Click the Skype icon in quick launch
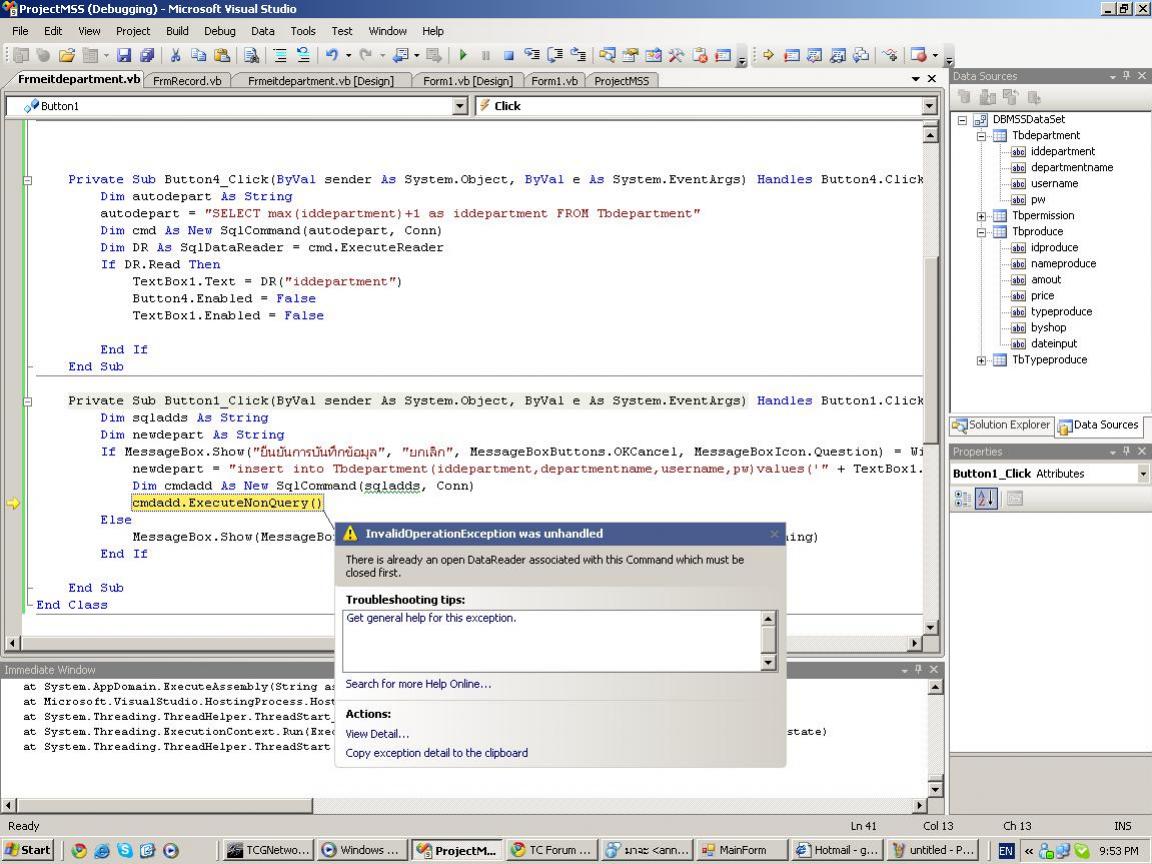The width and height of the screenshot is (1152, 864). point(125,850)
